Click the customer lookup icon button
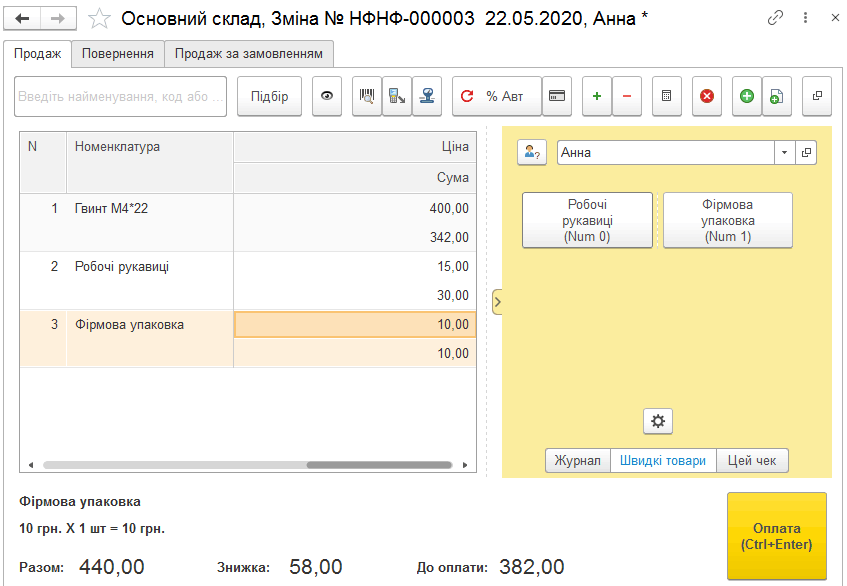847x586 pixels. pyautogui.click(x=532, y=152)
